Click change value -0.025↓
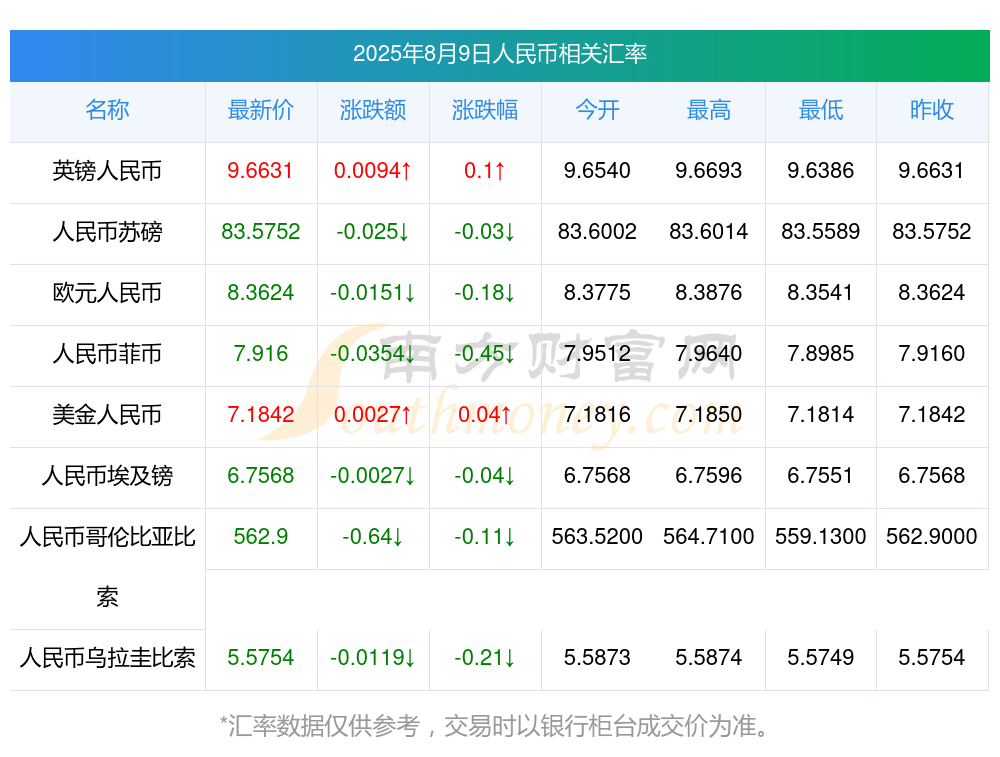Screen dimensions: 1000x757 [x=373, y=232]
